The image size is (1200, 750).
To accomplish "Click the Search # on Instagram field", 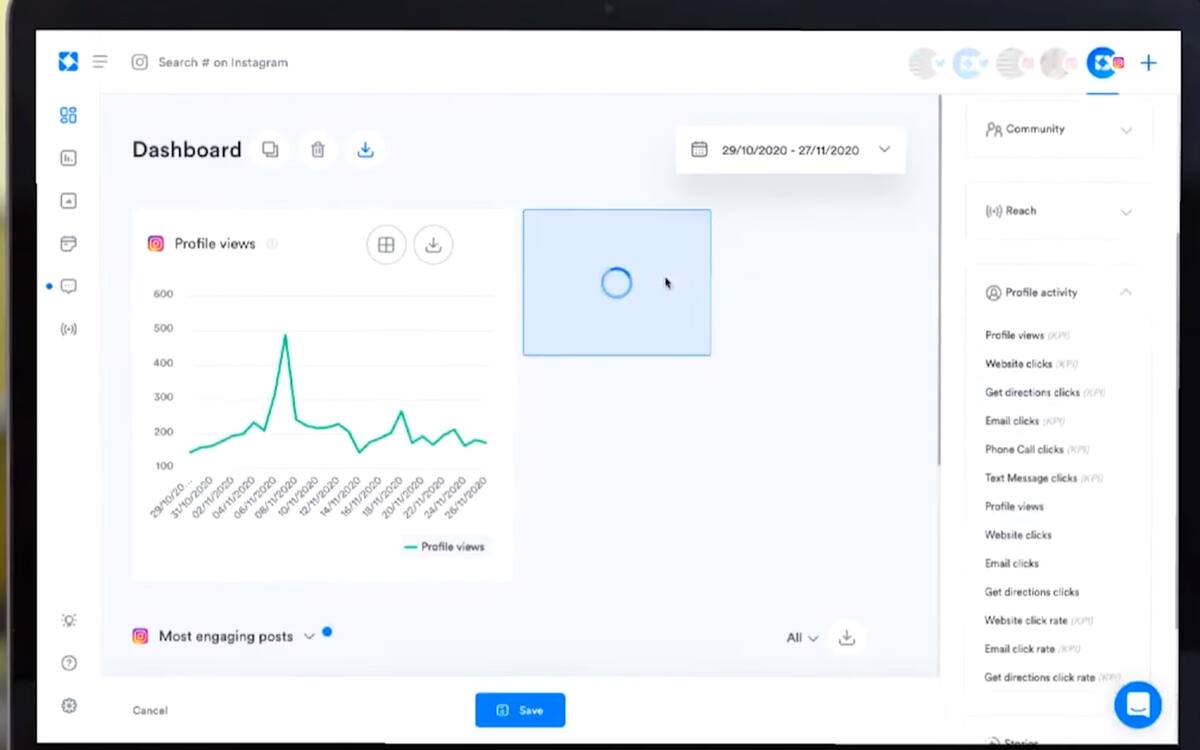I will [x=223, y=62].
